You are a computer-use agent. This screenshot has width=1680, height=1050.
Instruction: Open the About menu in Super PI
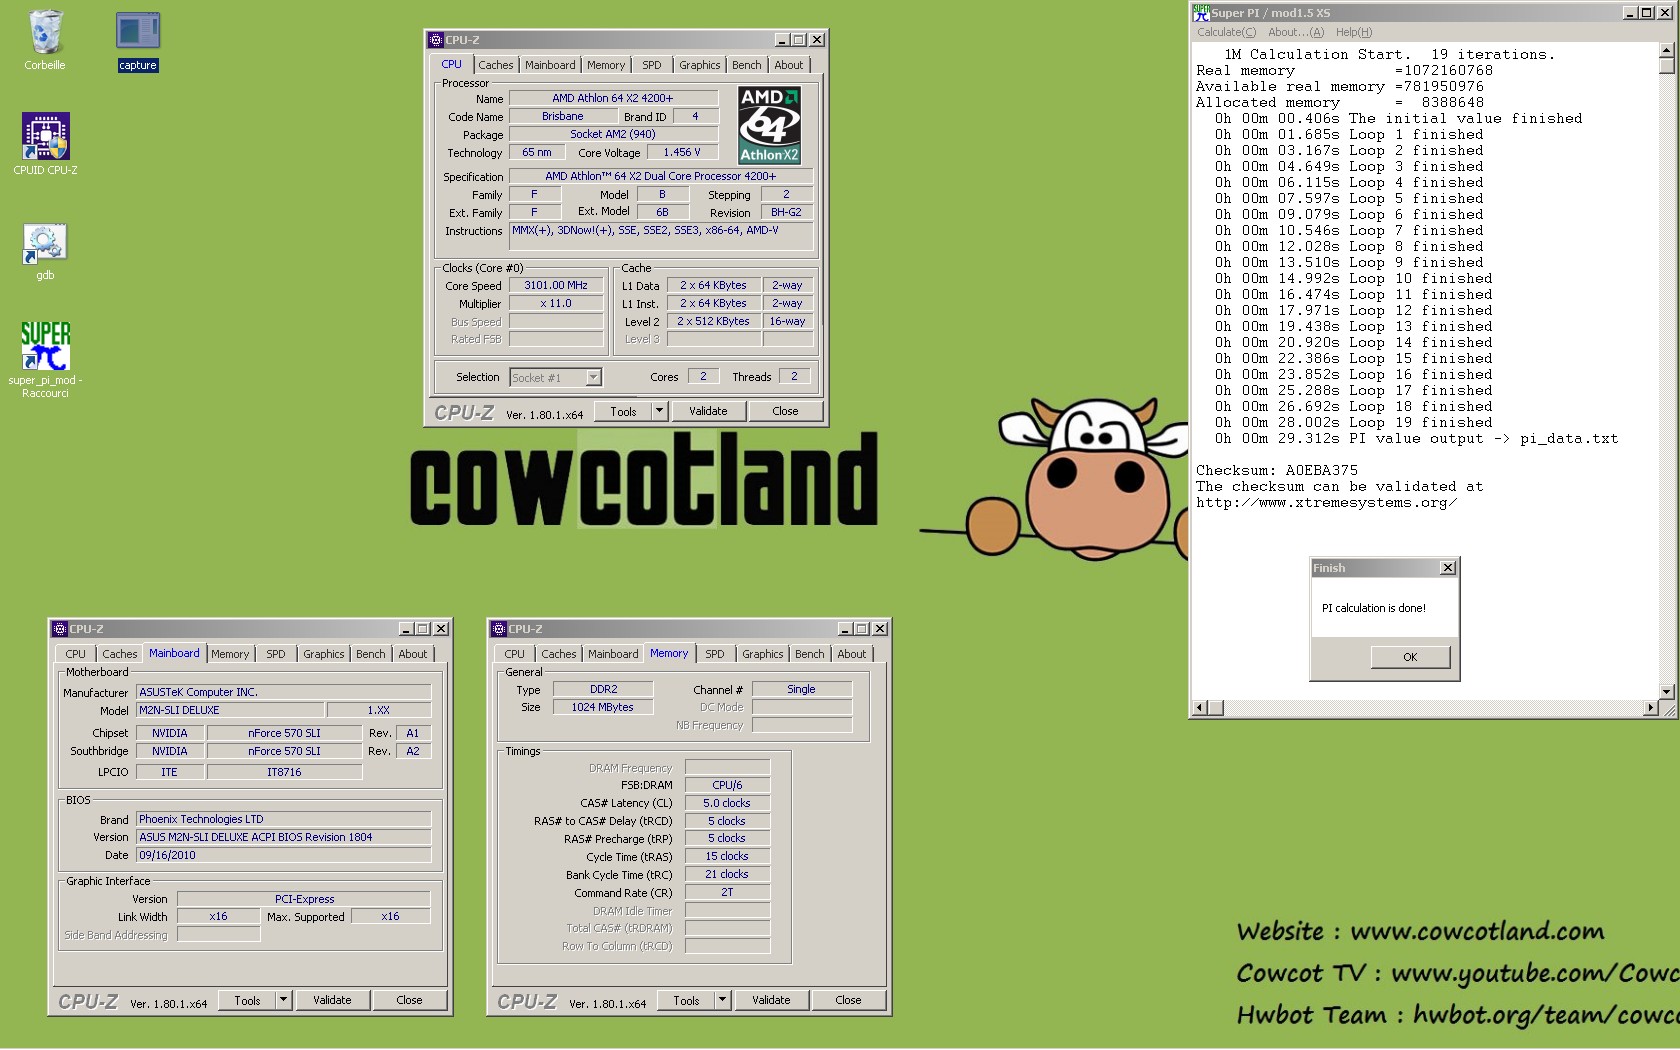click(1296, 32)
